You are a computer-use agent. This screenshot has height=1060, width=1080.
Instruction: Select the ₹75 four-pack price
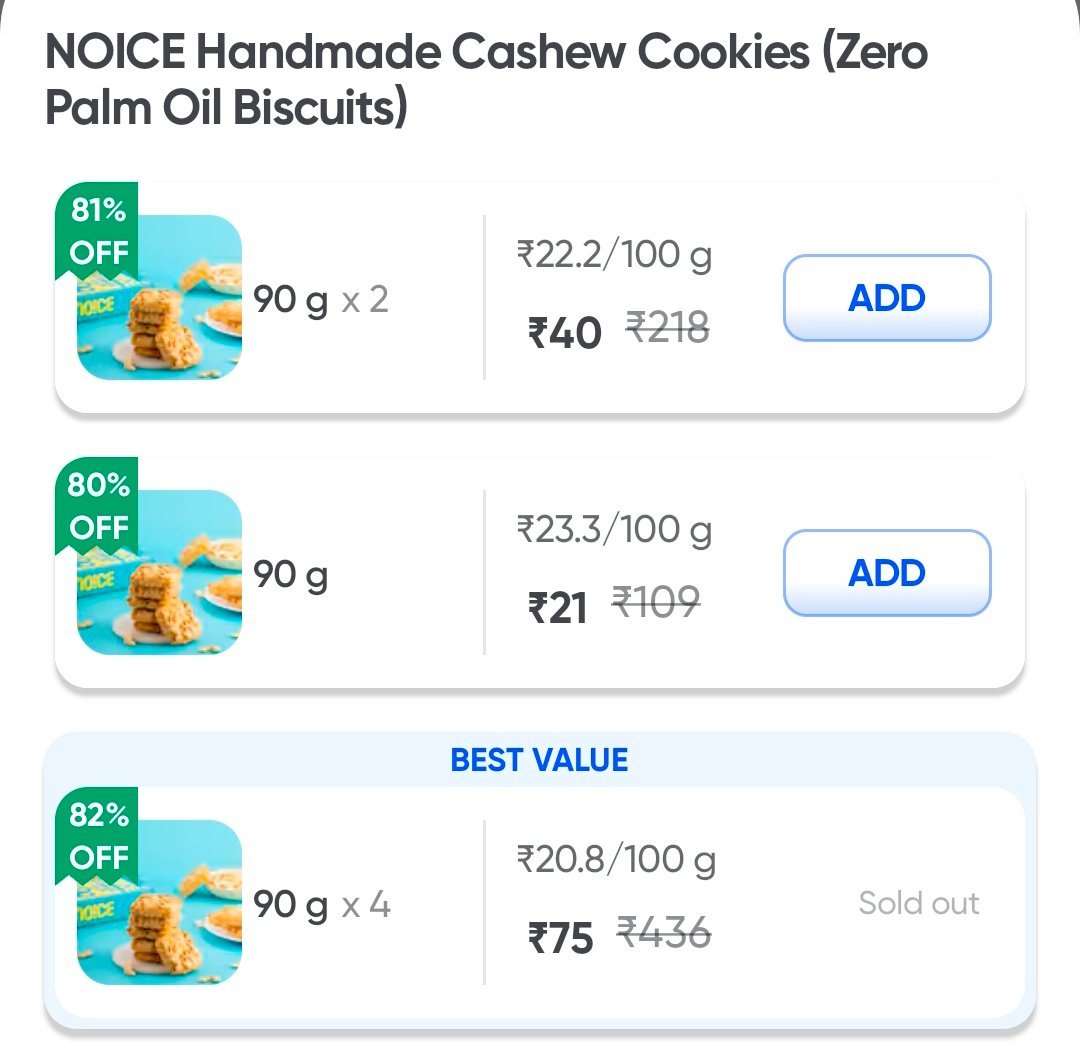[560, 938]
